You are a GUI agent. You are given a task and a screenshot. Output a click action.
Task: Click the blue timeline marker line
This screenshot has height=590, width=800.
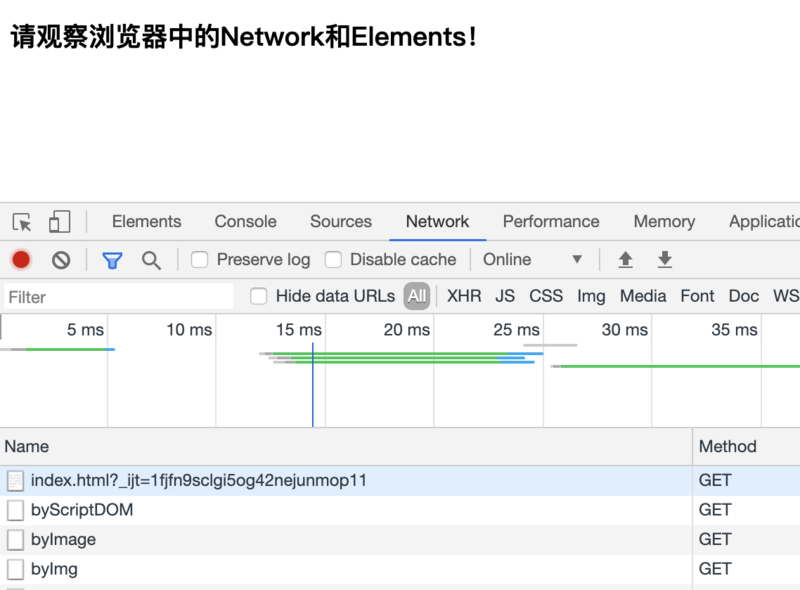point(312,390)
